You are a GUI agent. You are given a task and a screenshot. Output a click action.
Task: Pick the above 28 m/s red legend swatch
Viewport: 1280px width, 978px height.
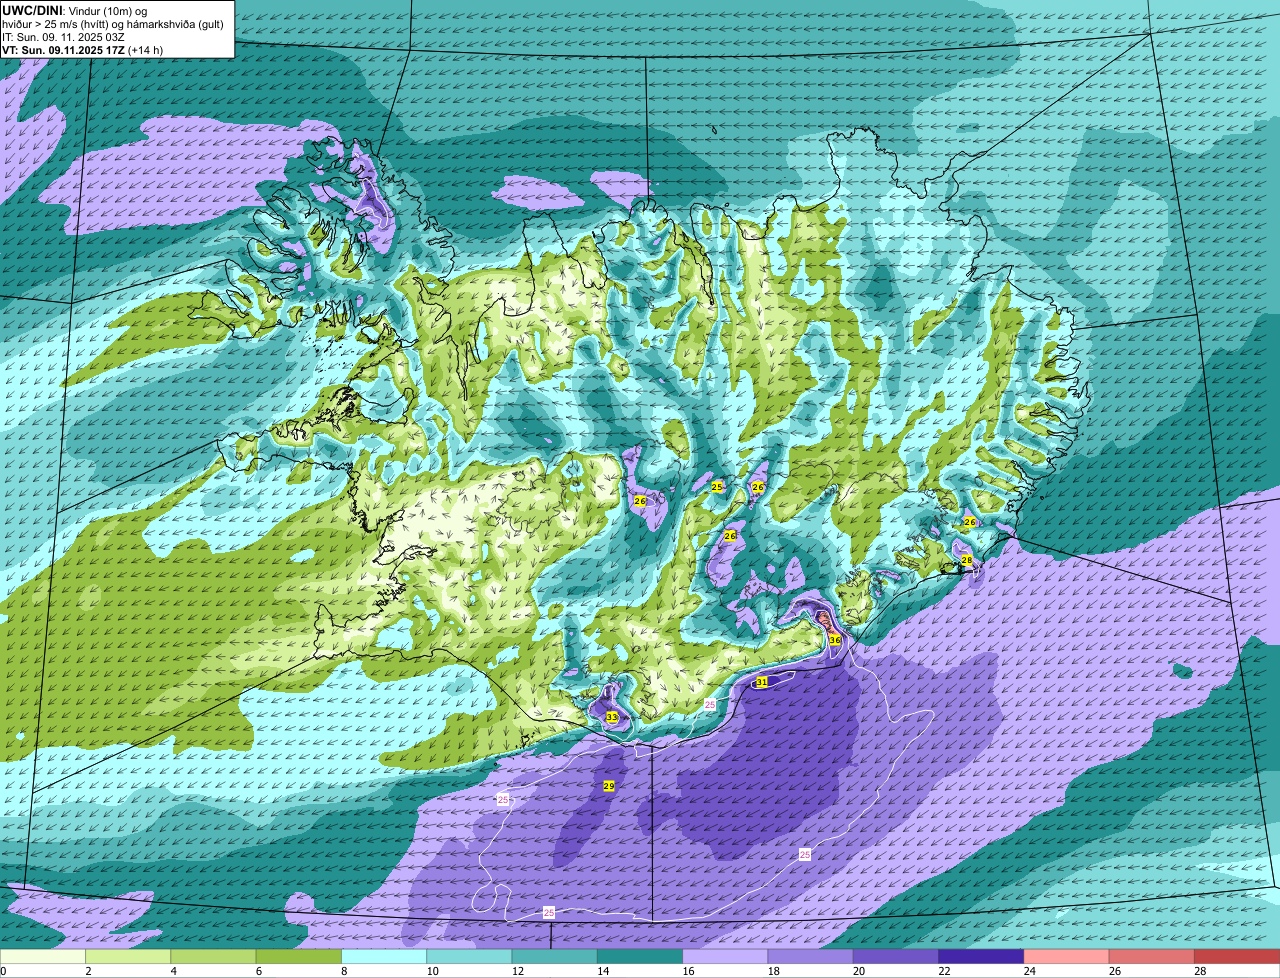coord(1237,957)
